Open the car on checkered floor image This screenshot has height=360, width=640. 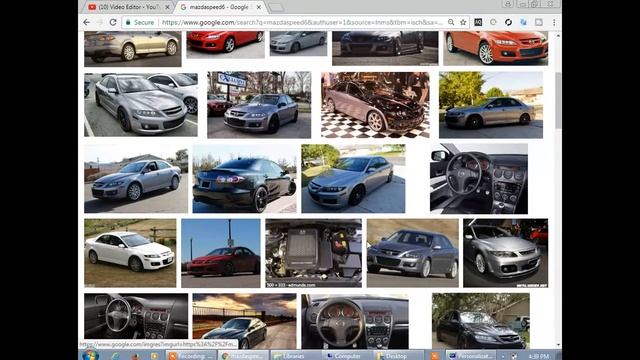375,105
